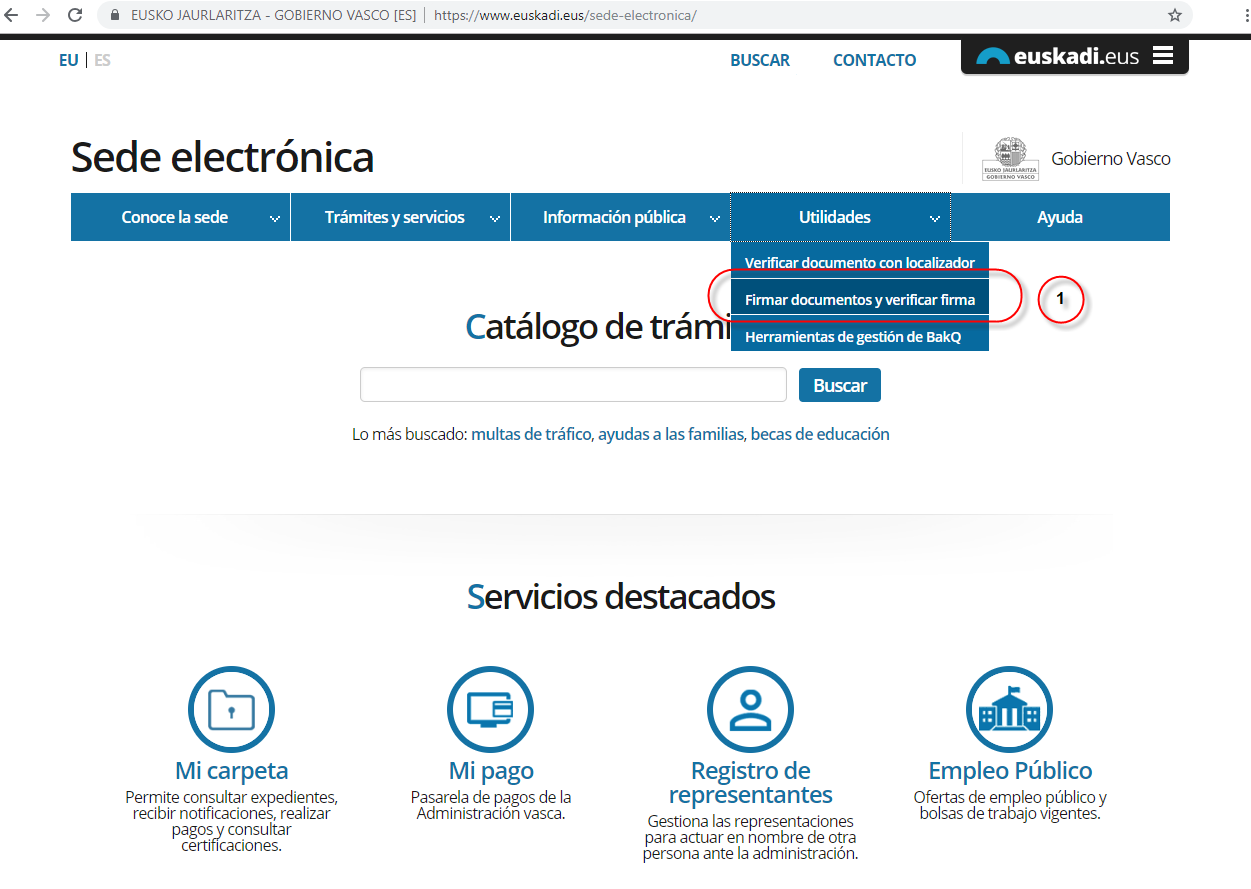This screenshot has width=1251, height=889.
Task: Expand the Trámites y servicios menu
Action: (x=400, y=217)
